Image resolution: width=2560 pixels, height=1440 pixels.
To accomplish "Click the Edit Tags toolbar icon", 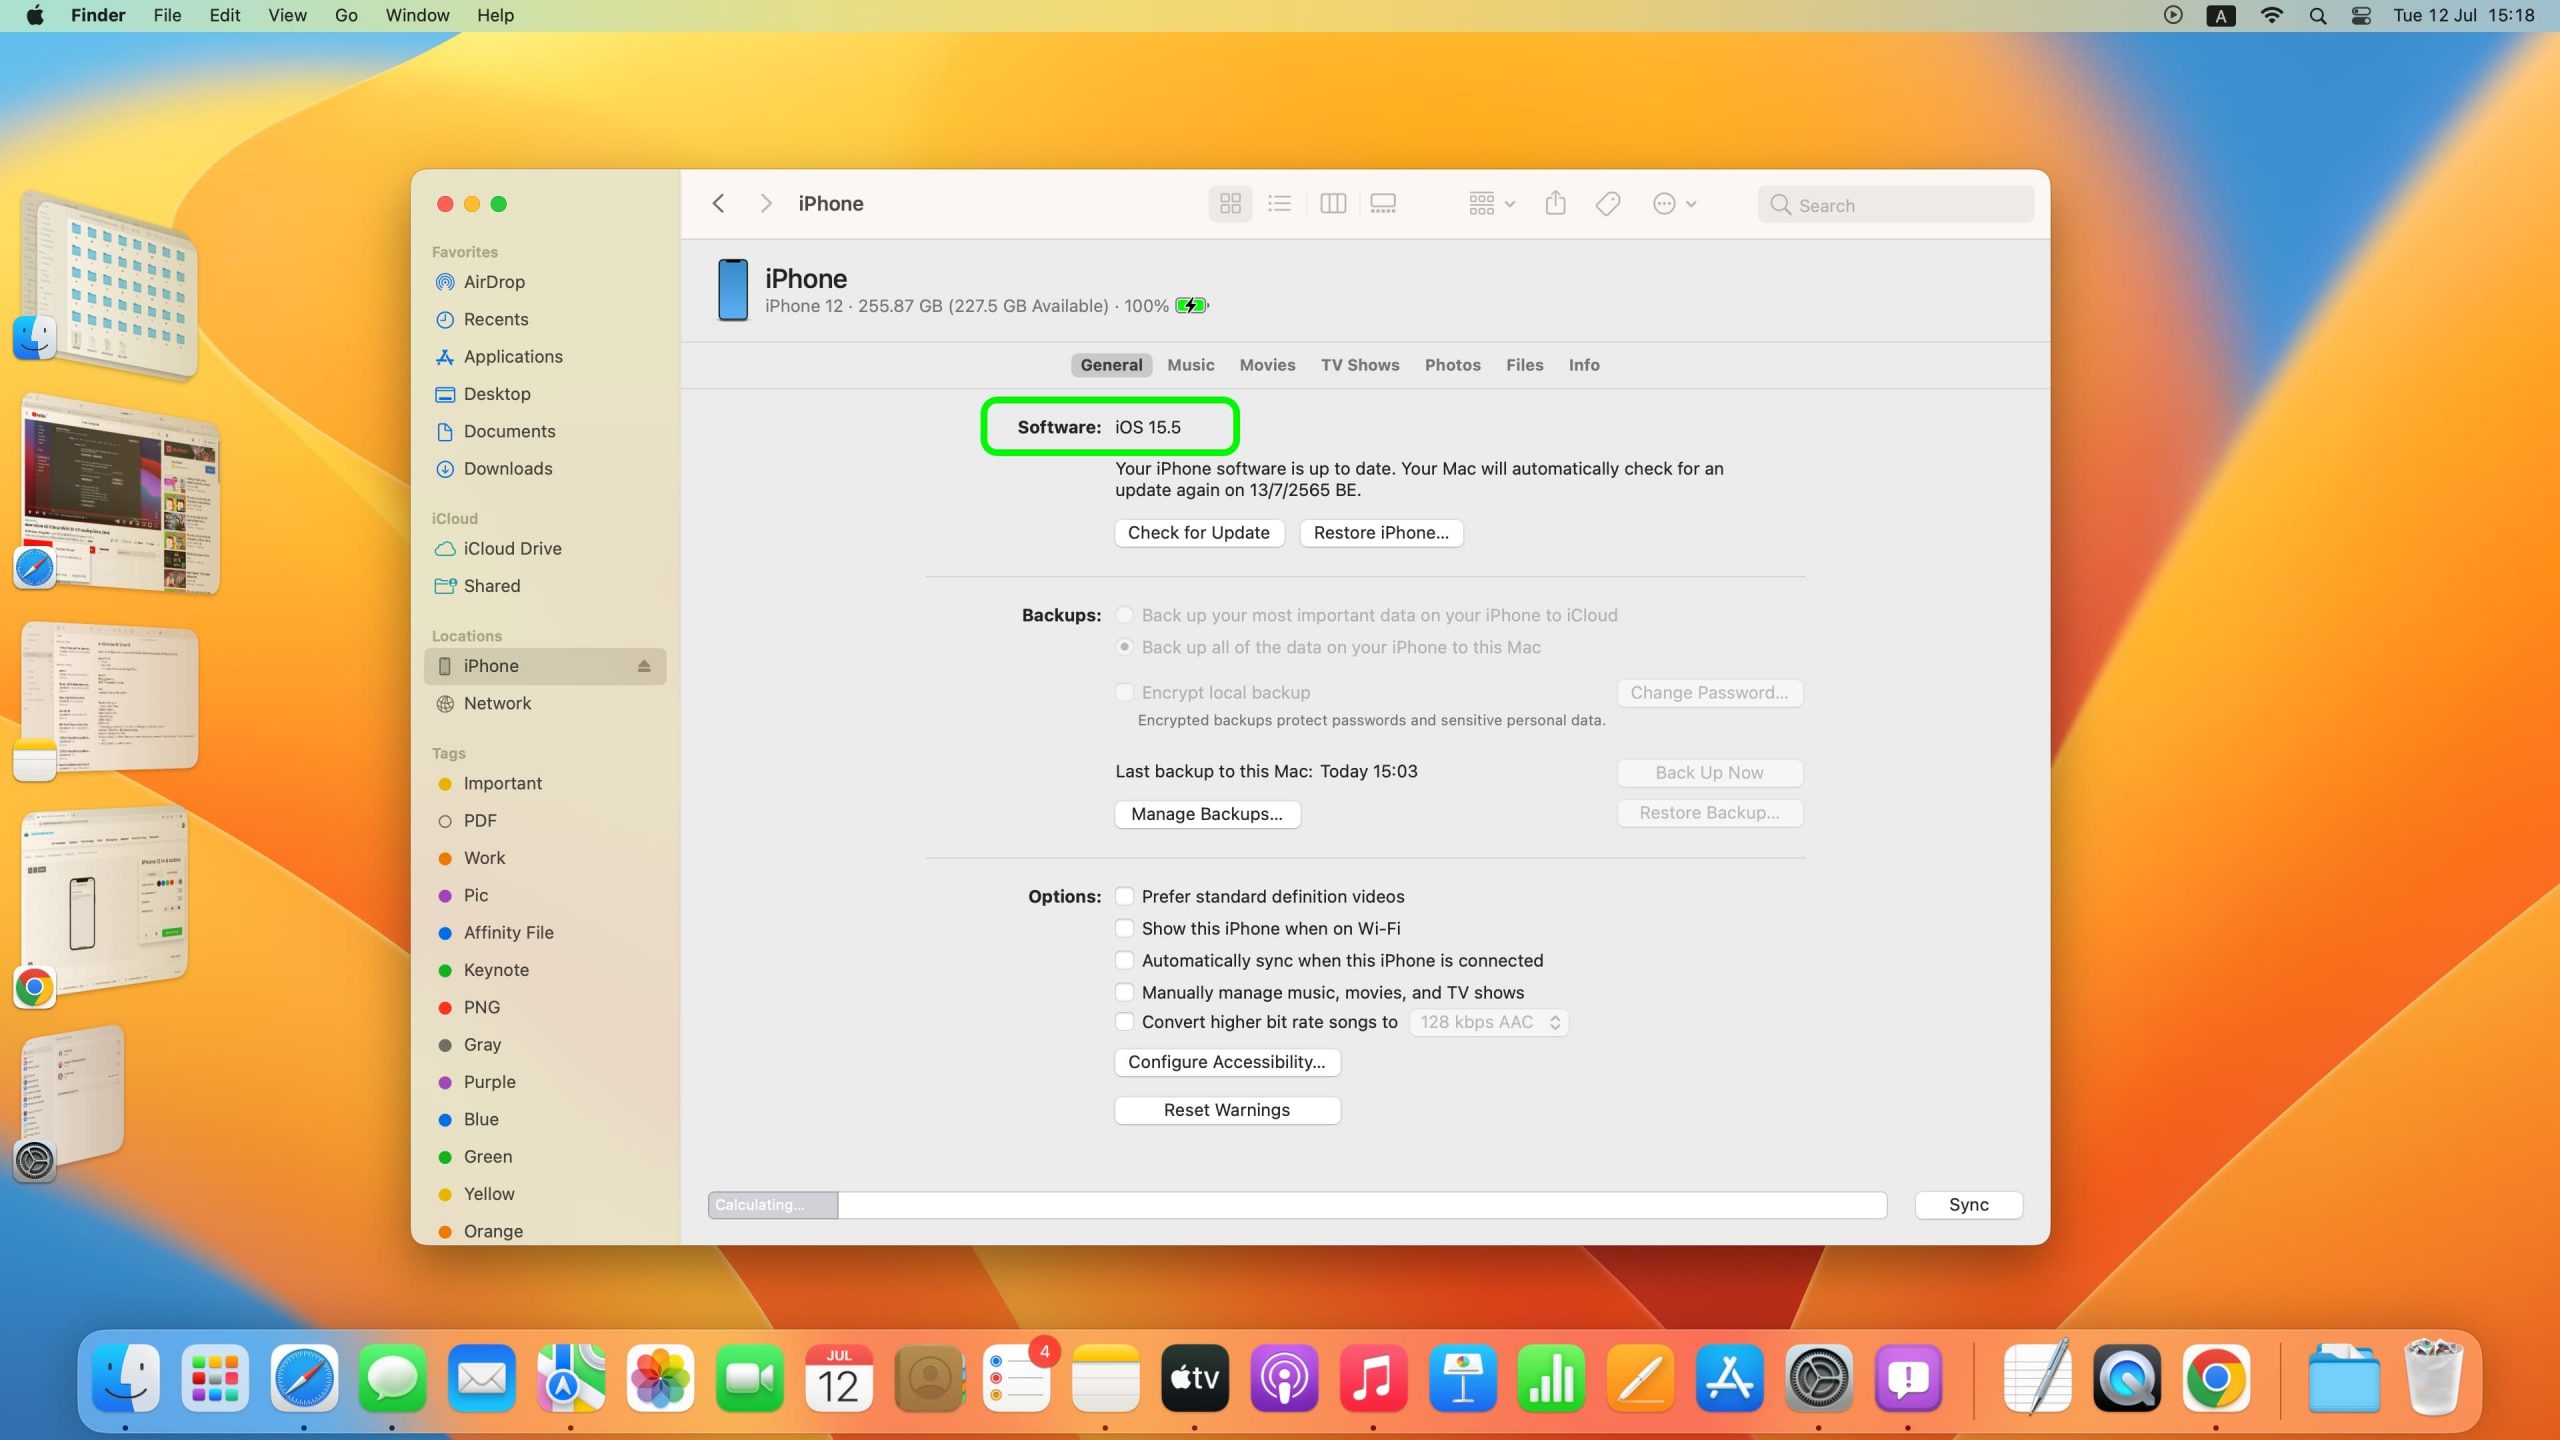I will pos(1608,204).
